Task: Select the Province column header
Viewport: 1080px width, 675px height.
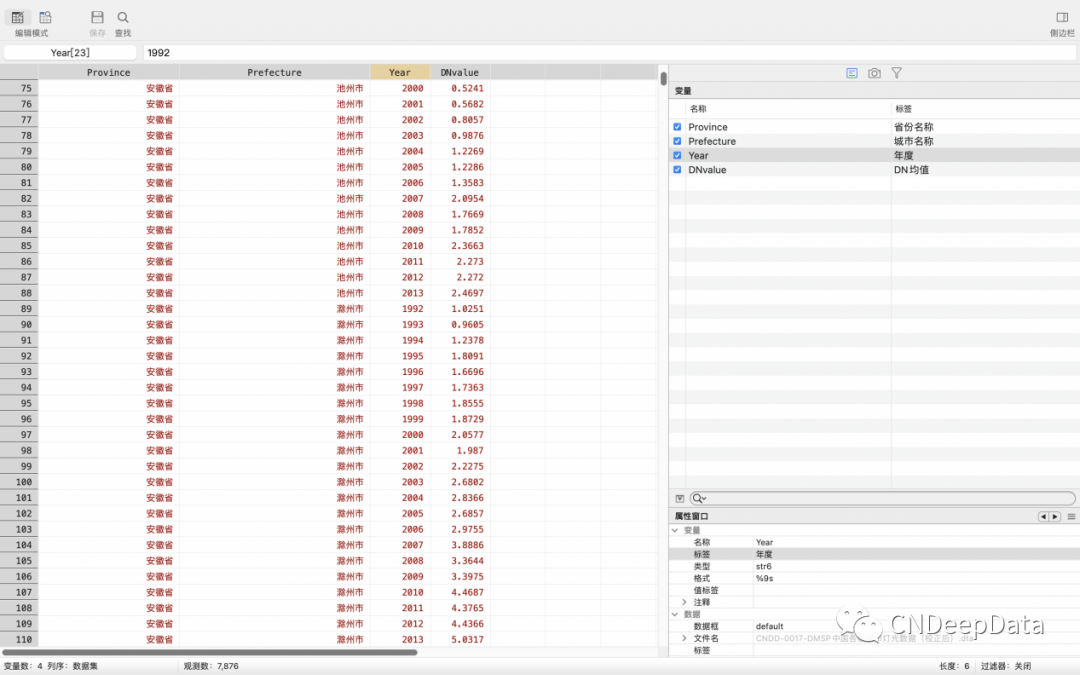Action: tap(108, 72)
